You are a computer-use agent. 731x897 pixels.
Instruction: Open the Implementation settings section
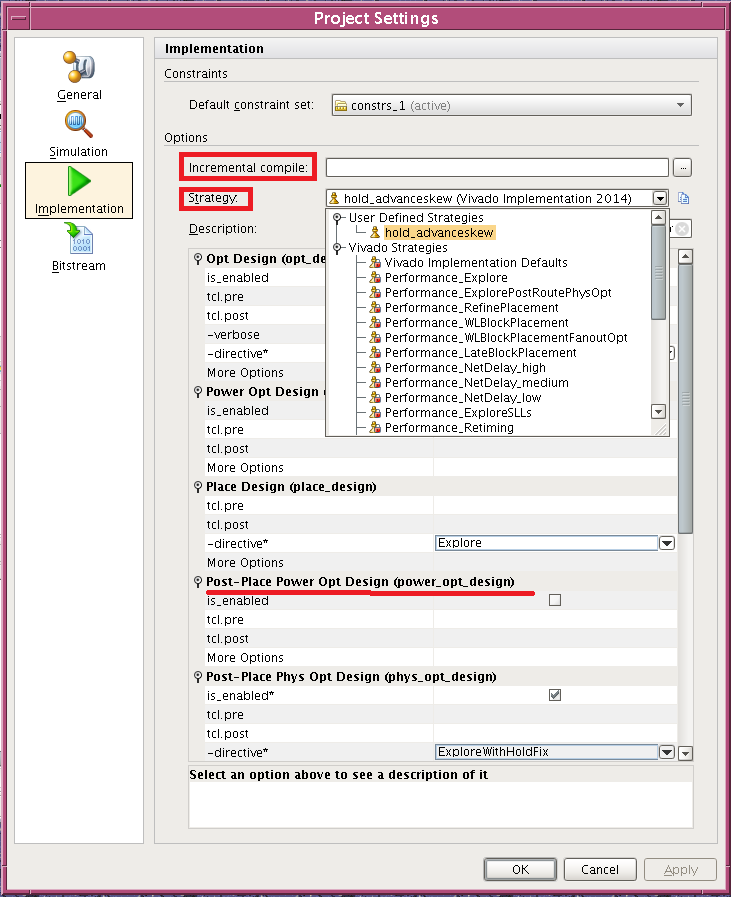pyautogui.click(x=79, y=189)
